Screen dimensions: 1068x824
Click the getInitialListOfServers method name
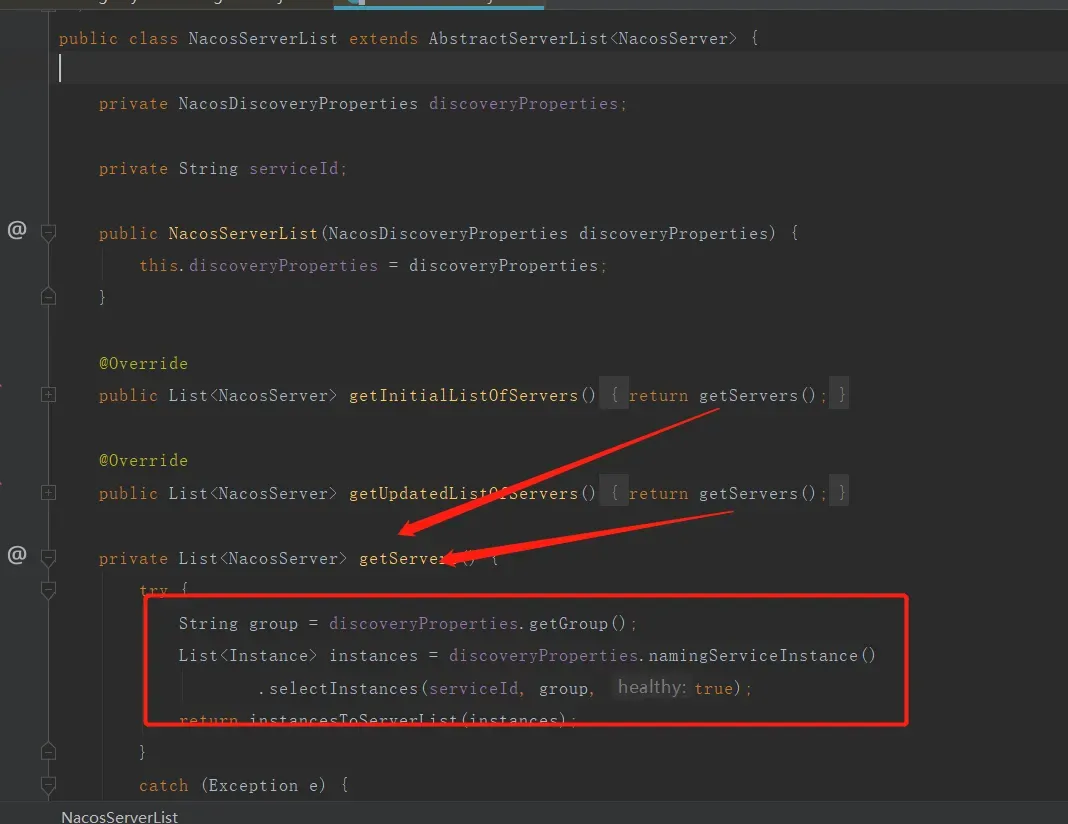463,395
